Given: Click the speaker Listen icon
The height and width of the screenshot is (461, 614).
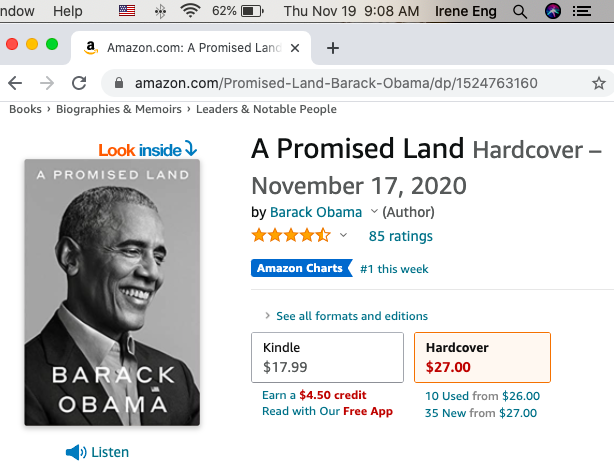Looking at the screenshot, I should [75, 452].
